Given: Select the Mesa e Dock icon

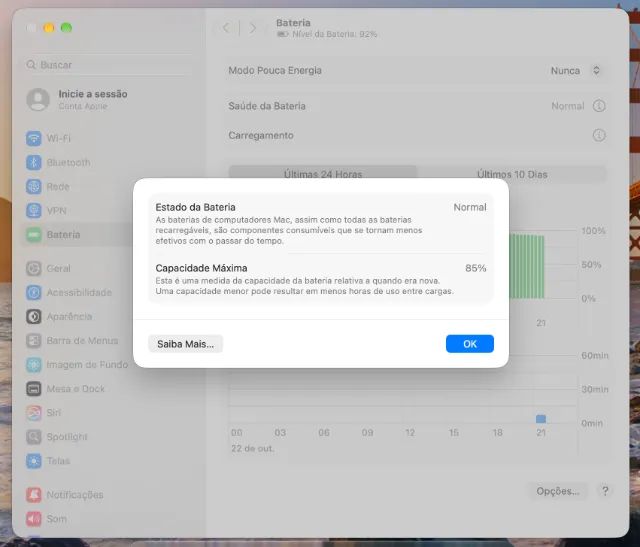Looking at the screenshot, I should pyautogui.click(x=33, y=389).
